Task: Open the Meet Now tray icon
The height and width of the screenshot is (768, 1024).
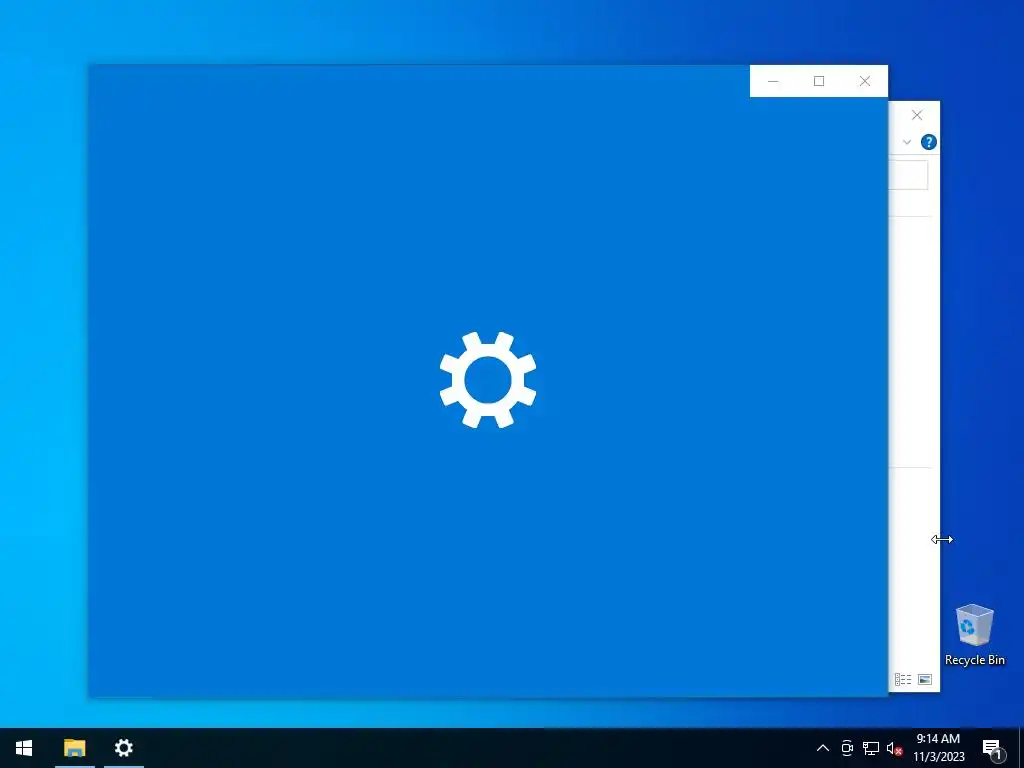Action: point(847,748)
